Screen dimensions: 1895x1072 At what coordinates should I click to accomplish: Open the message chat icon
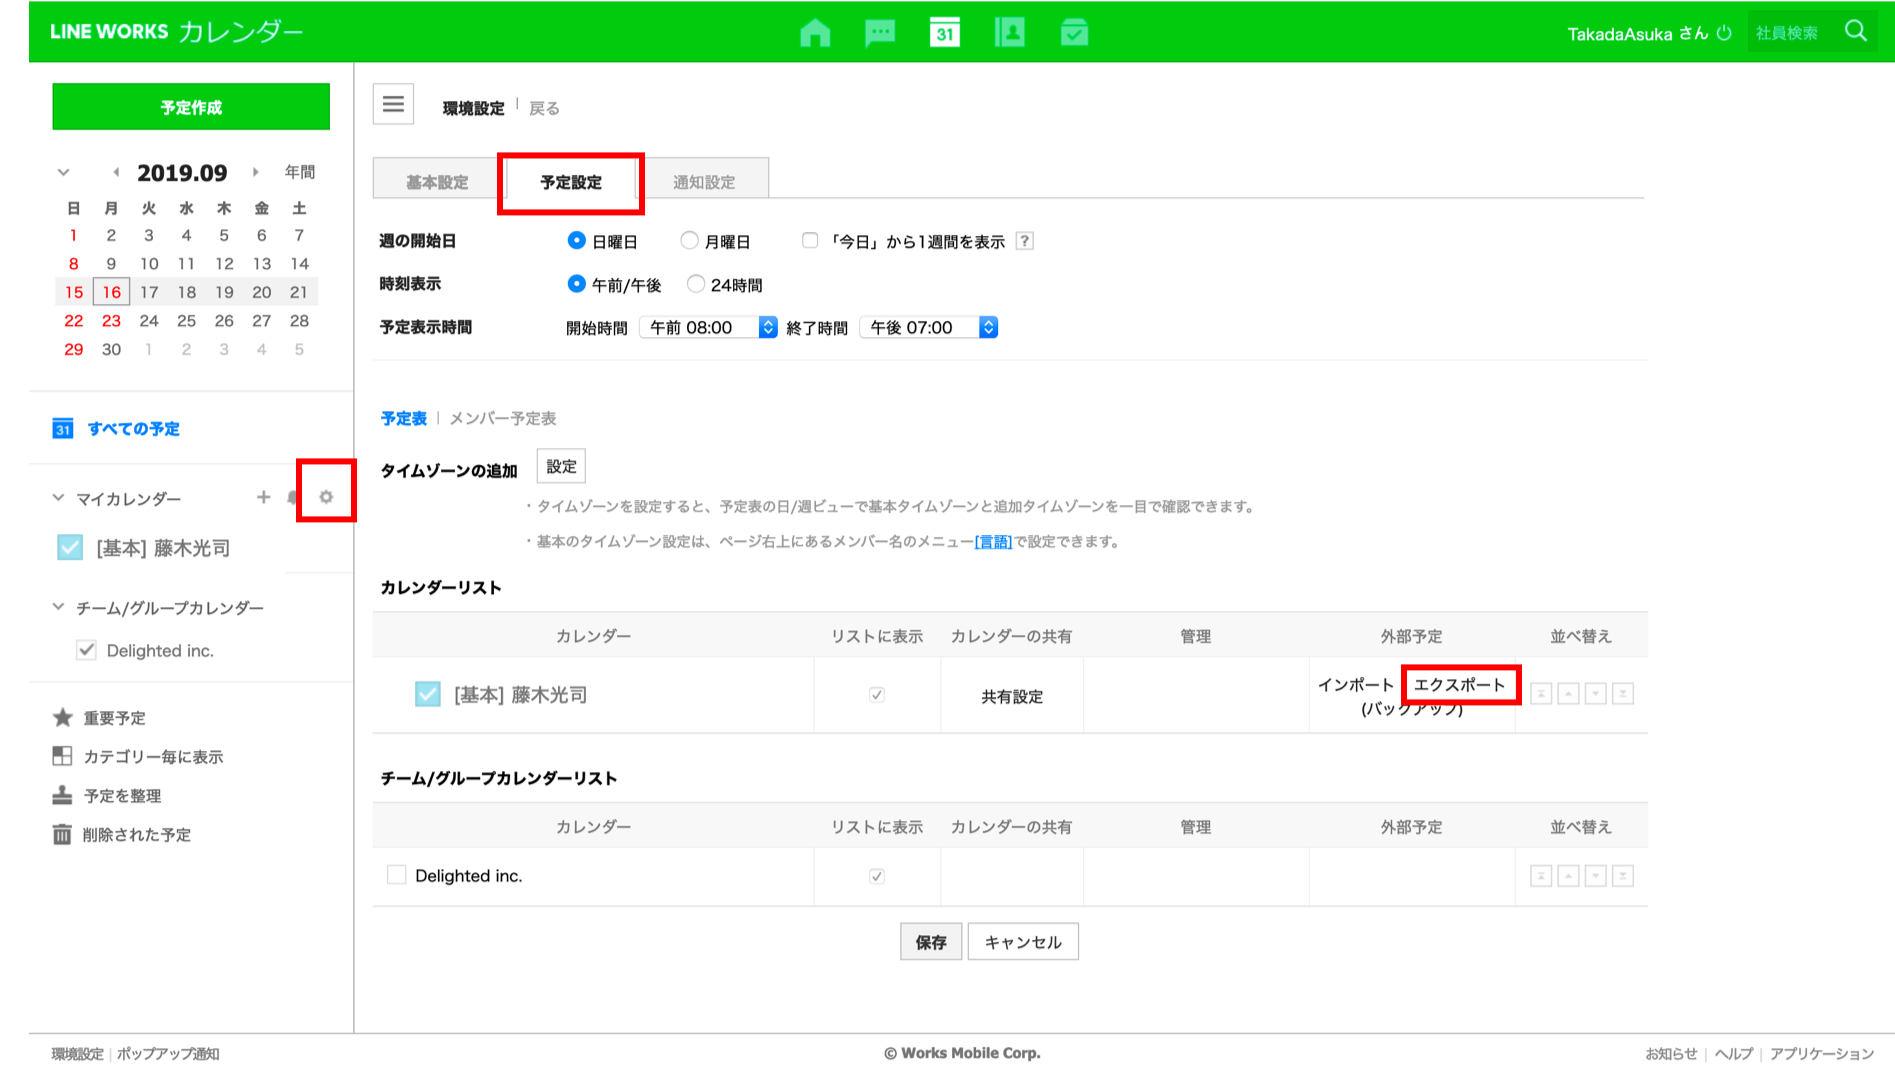point(880,33)
